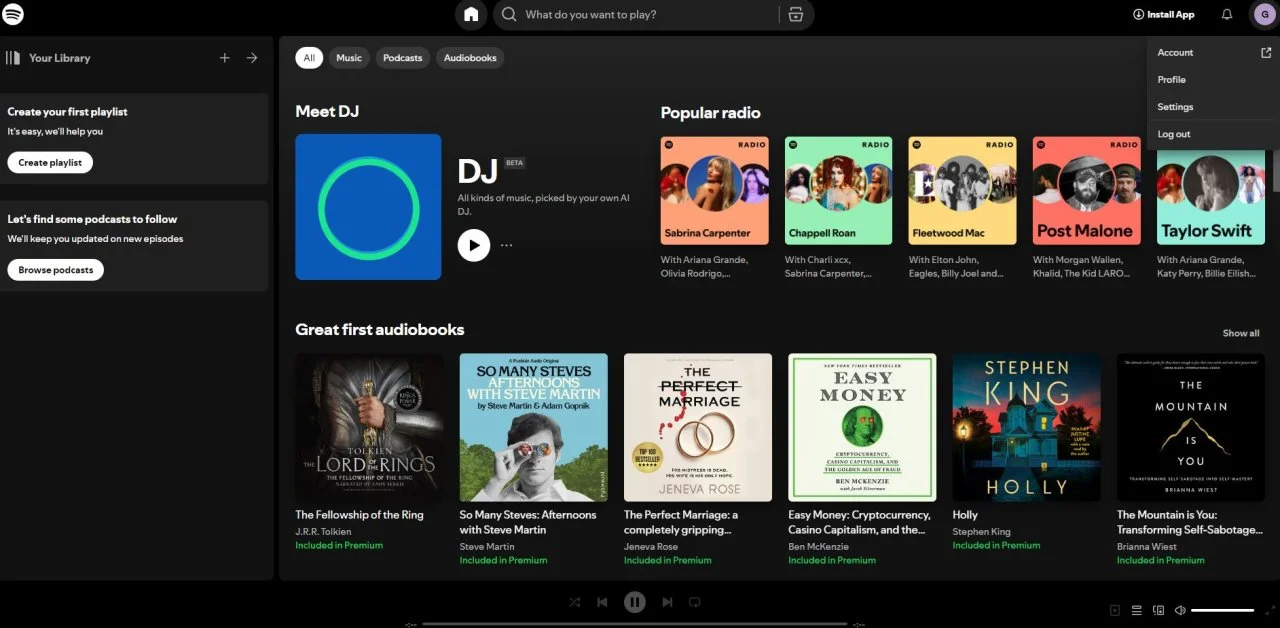Click the author name Jeneva Rose
1280x628 pixels.
coord(651,546)
